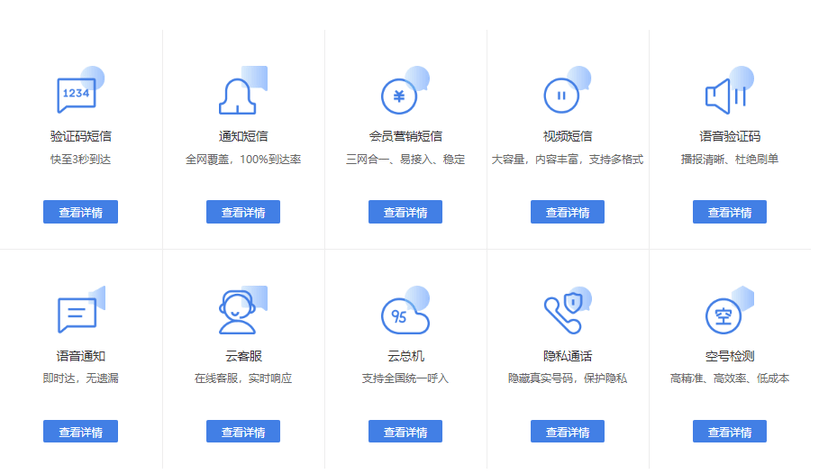Click the description 隐藏真实号码，保护隐私

coord(567,378)
